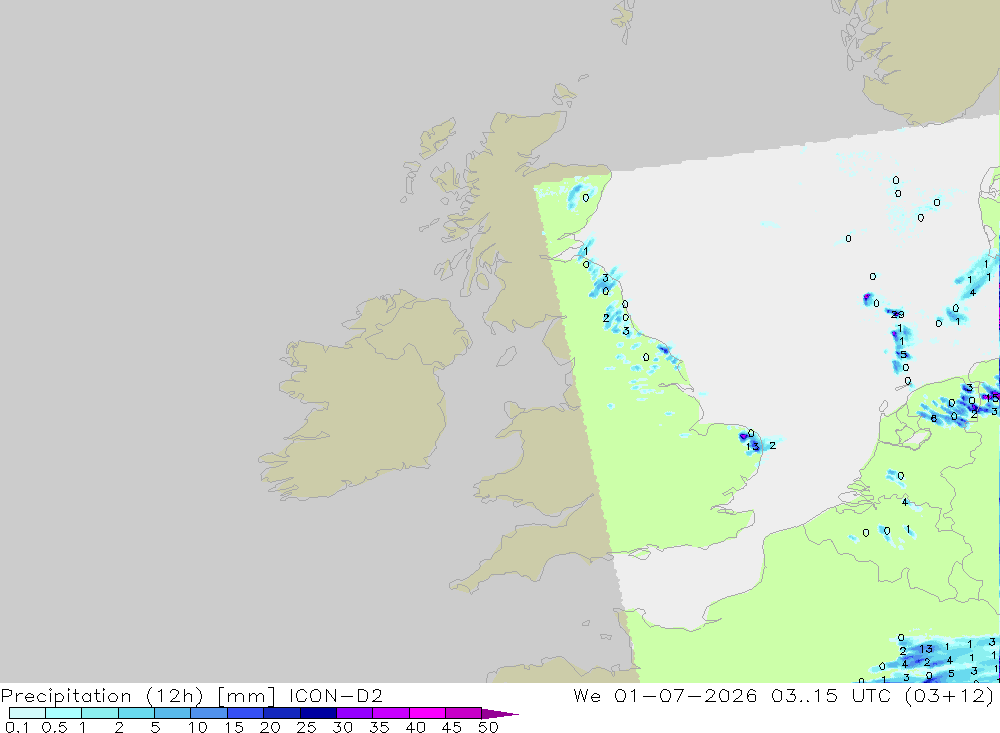Click the date text "01-07-2026"

[686, 695]
